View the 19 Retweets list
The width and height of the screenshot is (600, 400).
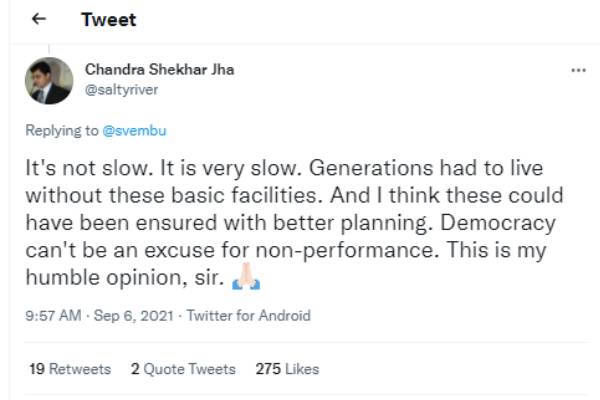(x=69, y=369)
